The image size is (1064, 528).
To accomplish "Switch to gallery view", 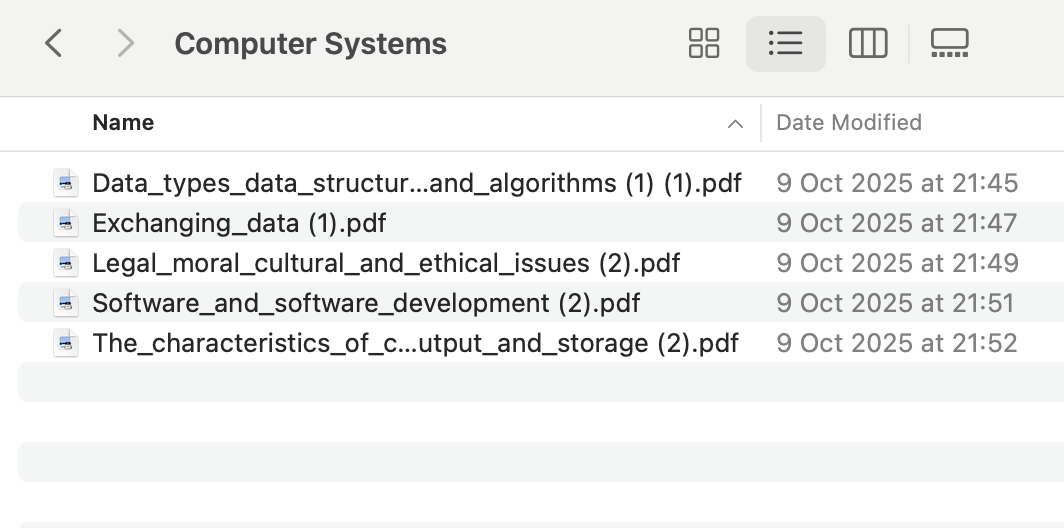I will (949, 44).
